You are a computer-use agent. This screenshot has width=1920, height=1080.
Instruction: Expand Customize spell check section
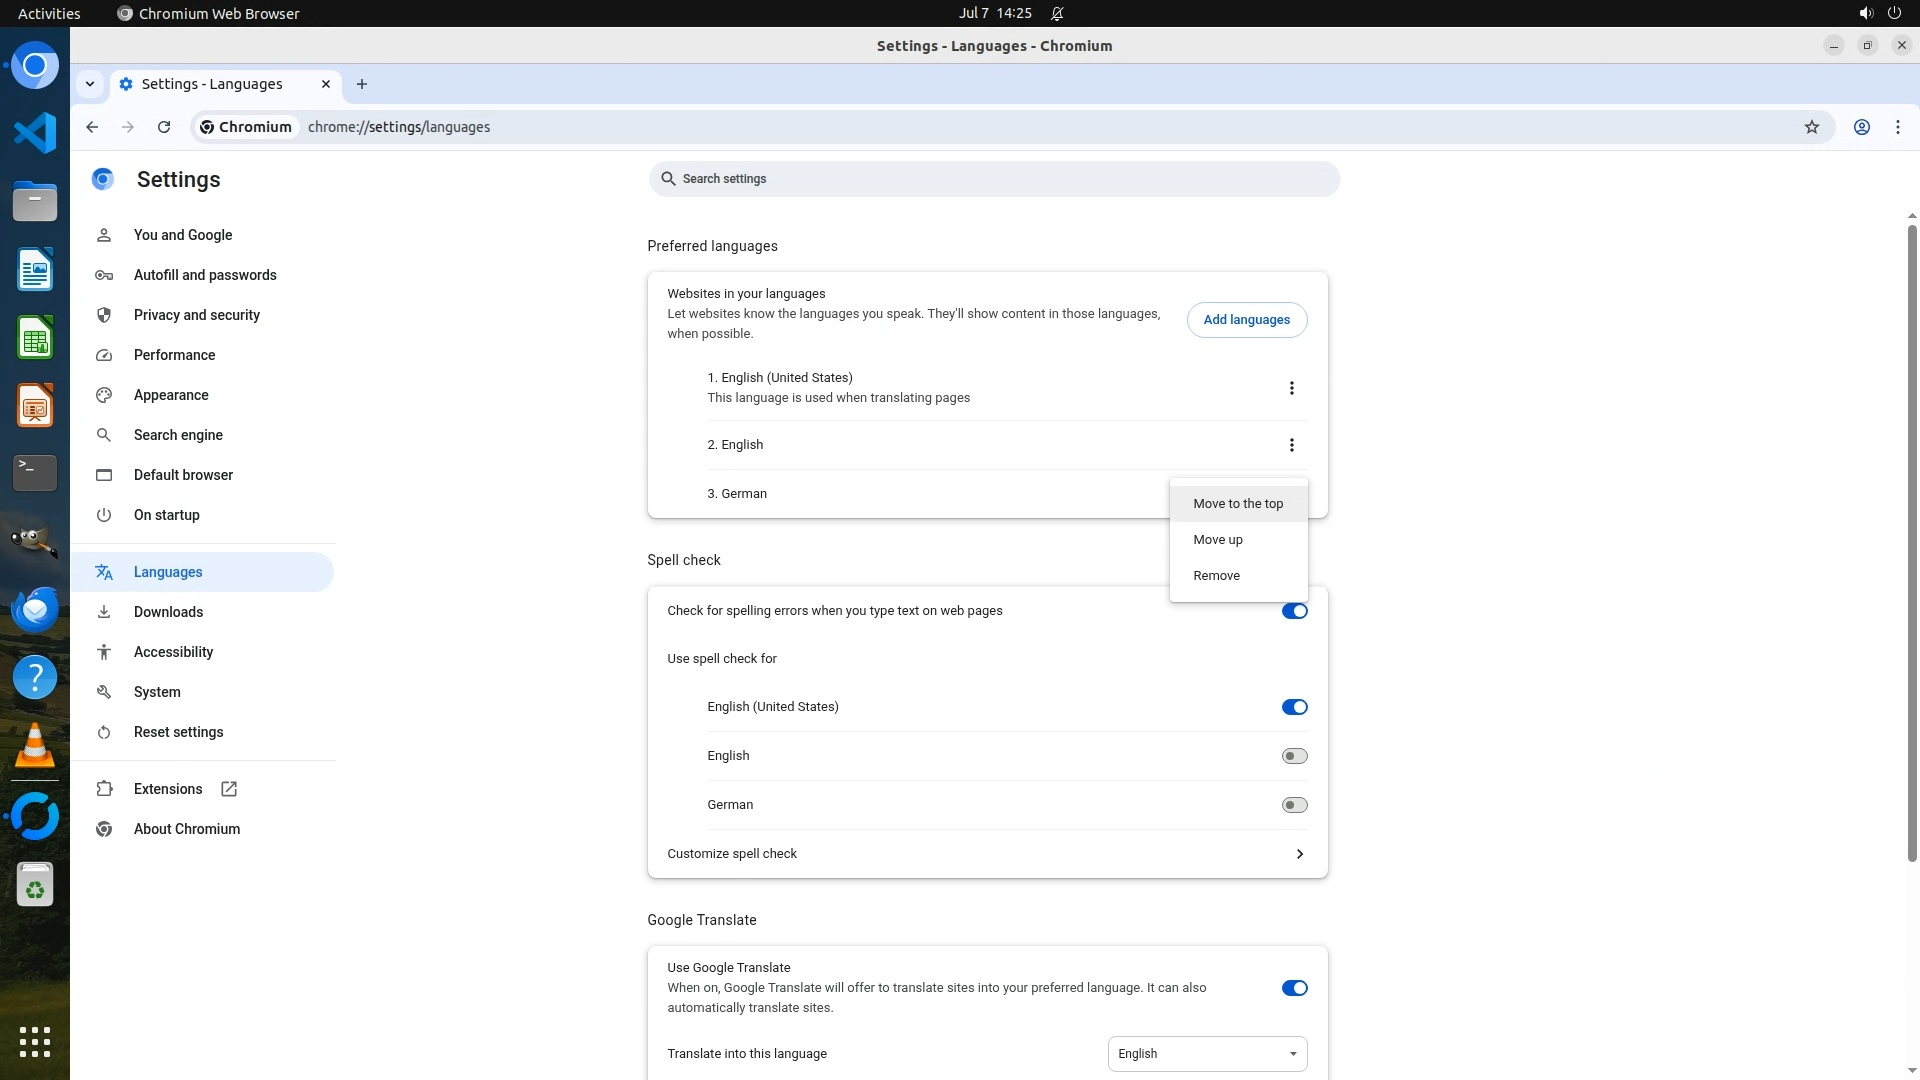[1299, 854]
